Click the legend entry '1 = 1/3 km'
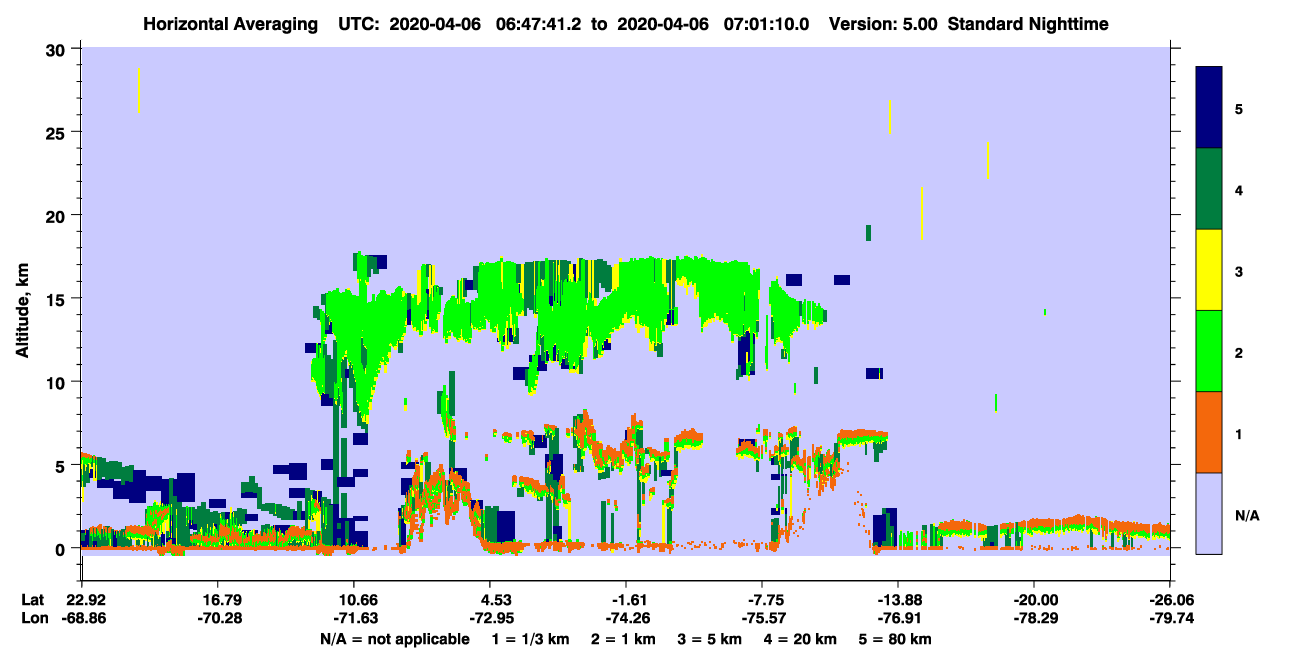The image size is (1300, 667). pyautogui.click(x=529, y=639)
